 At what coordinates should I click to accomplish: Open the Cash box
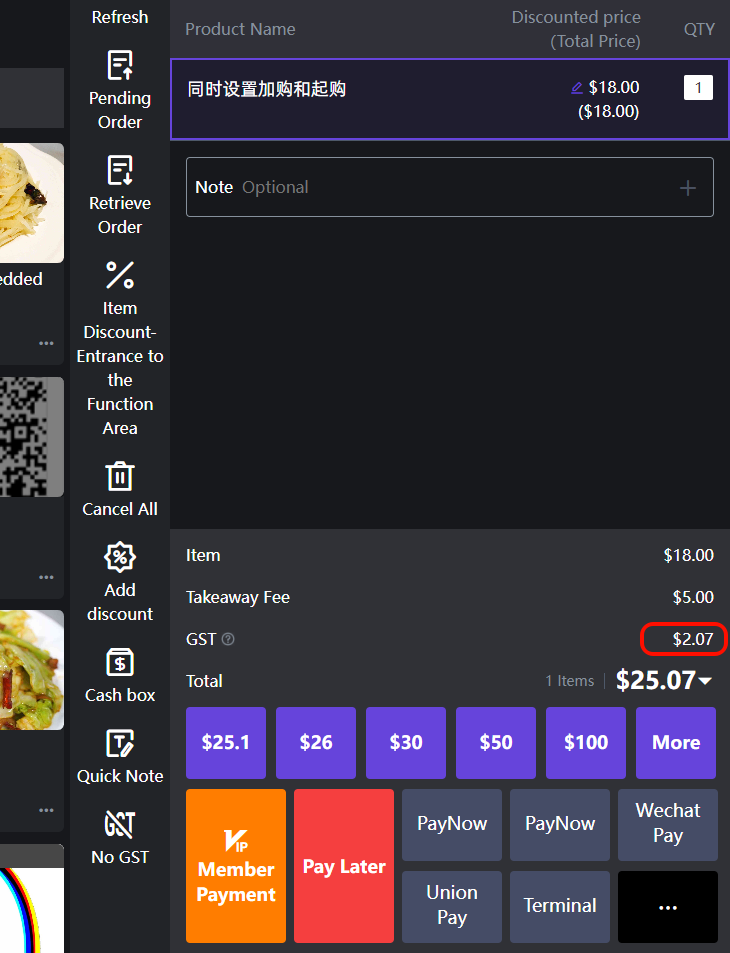[x=120, y=662]
